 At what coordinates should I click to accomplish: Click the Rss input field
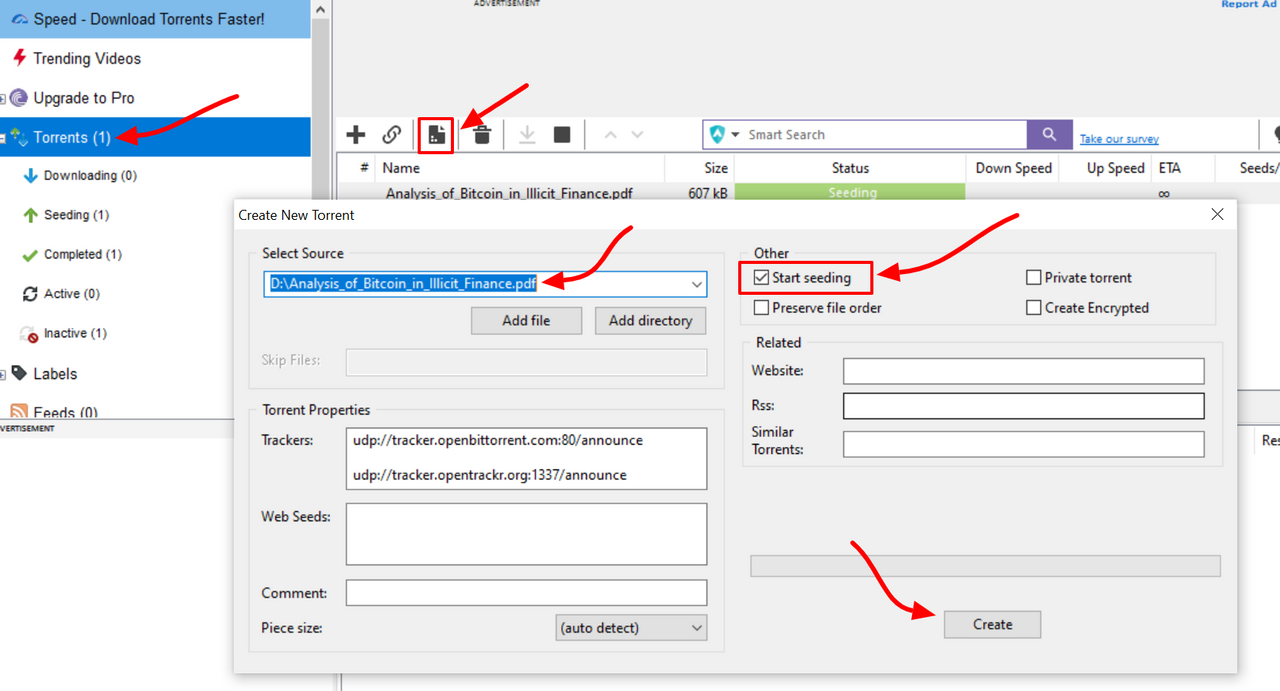pyautogui.click(x=1024, y=405)
